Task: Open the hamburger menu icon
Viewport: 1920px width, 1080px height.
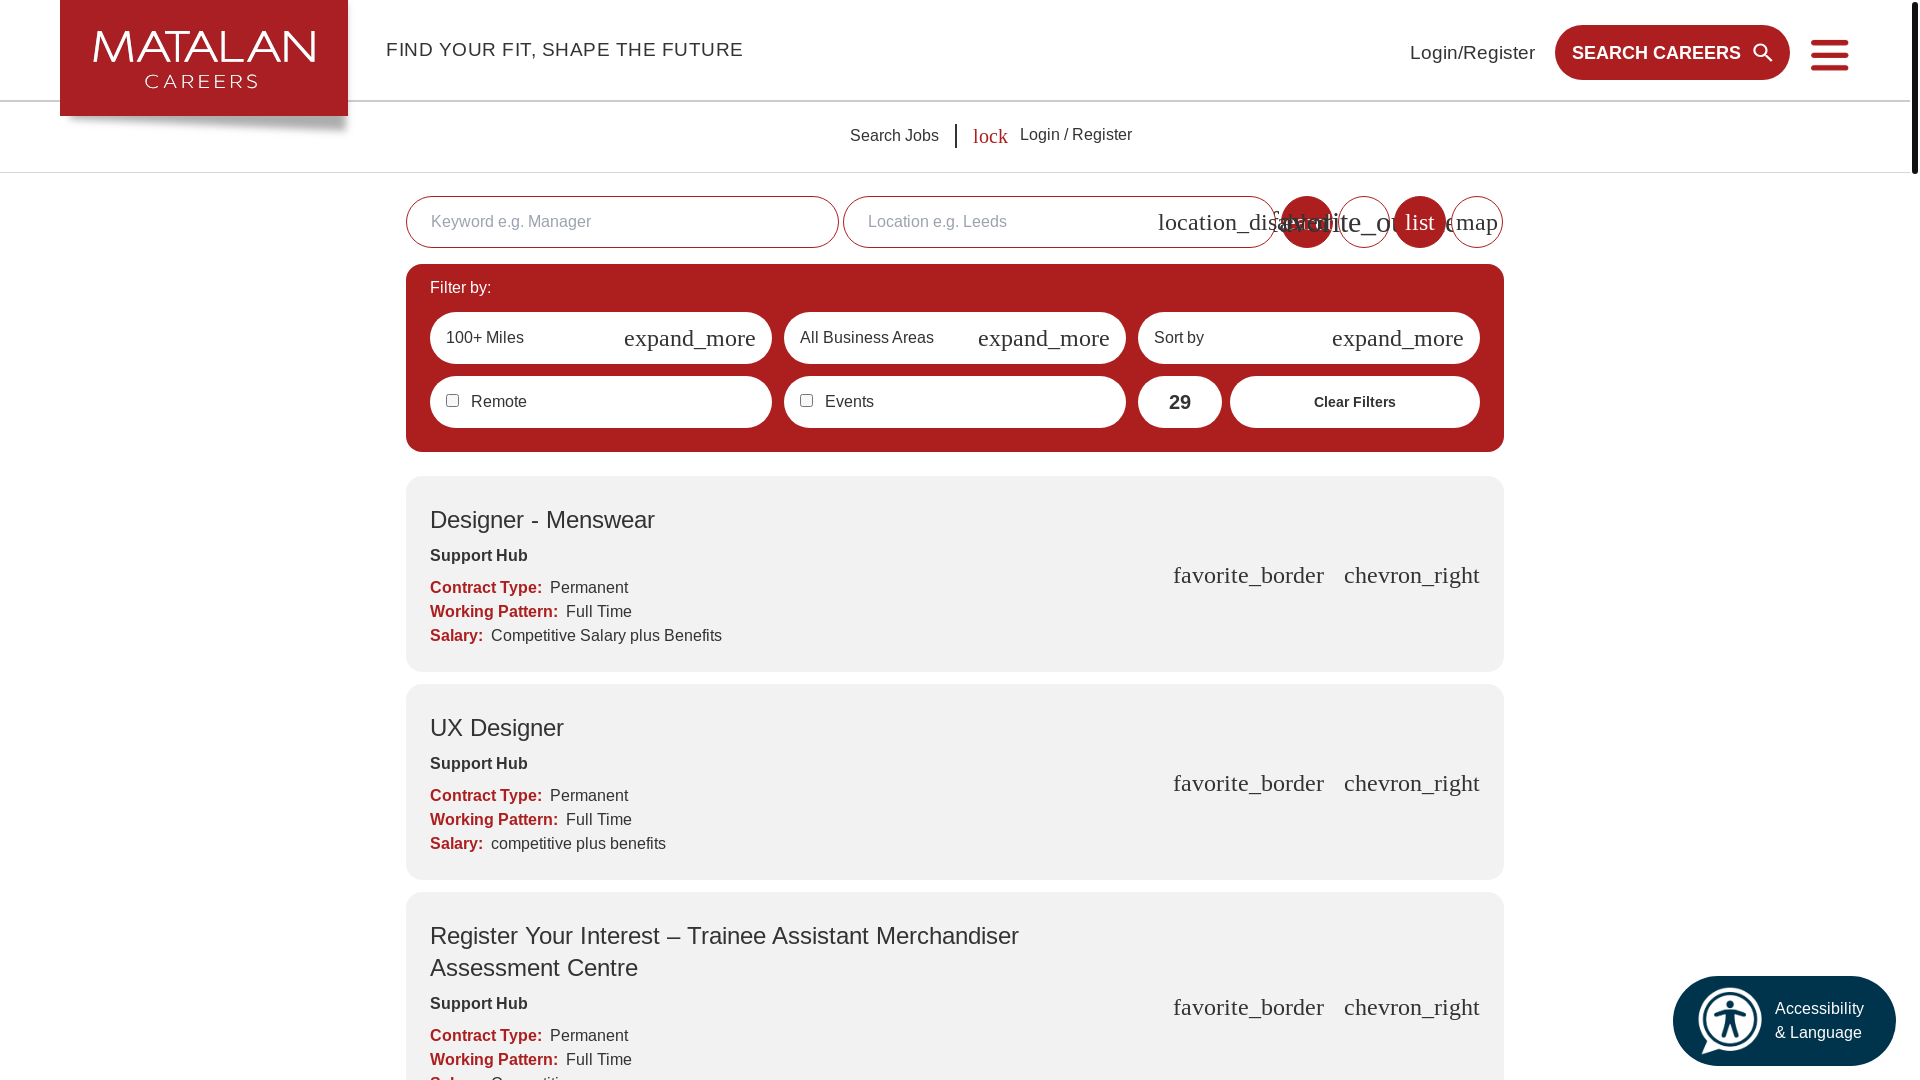Action: (1829, 54)
